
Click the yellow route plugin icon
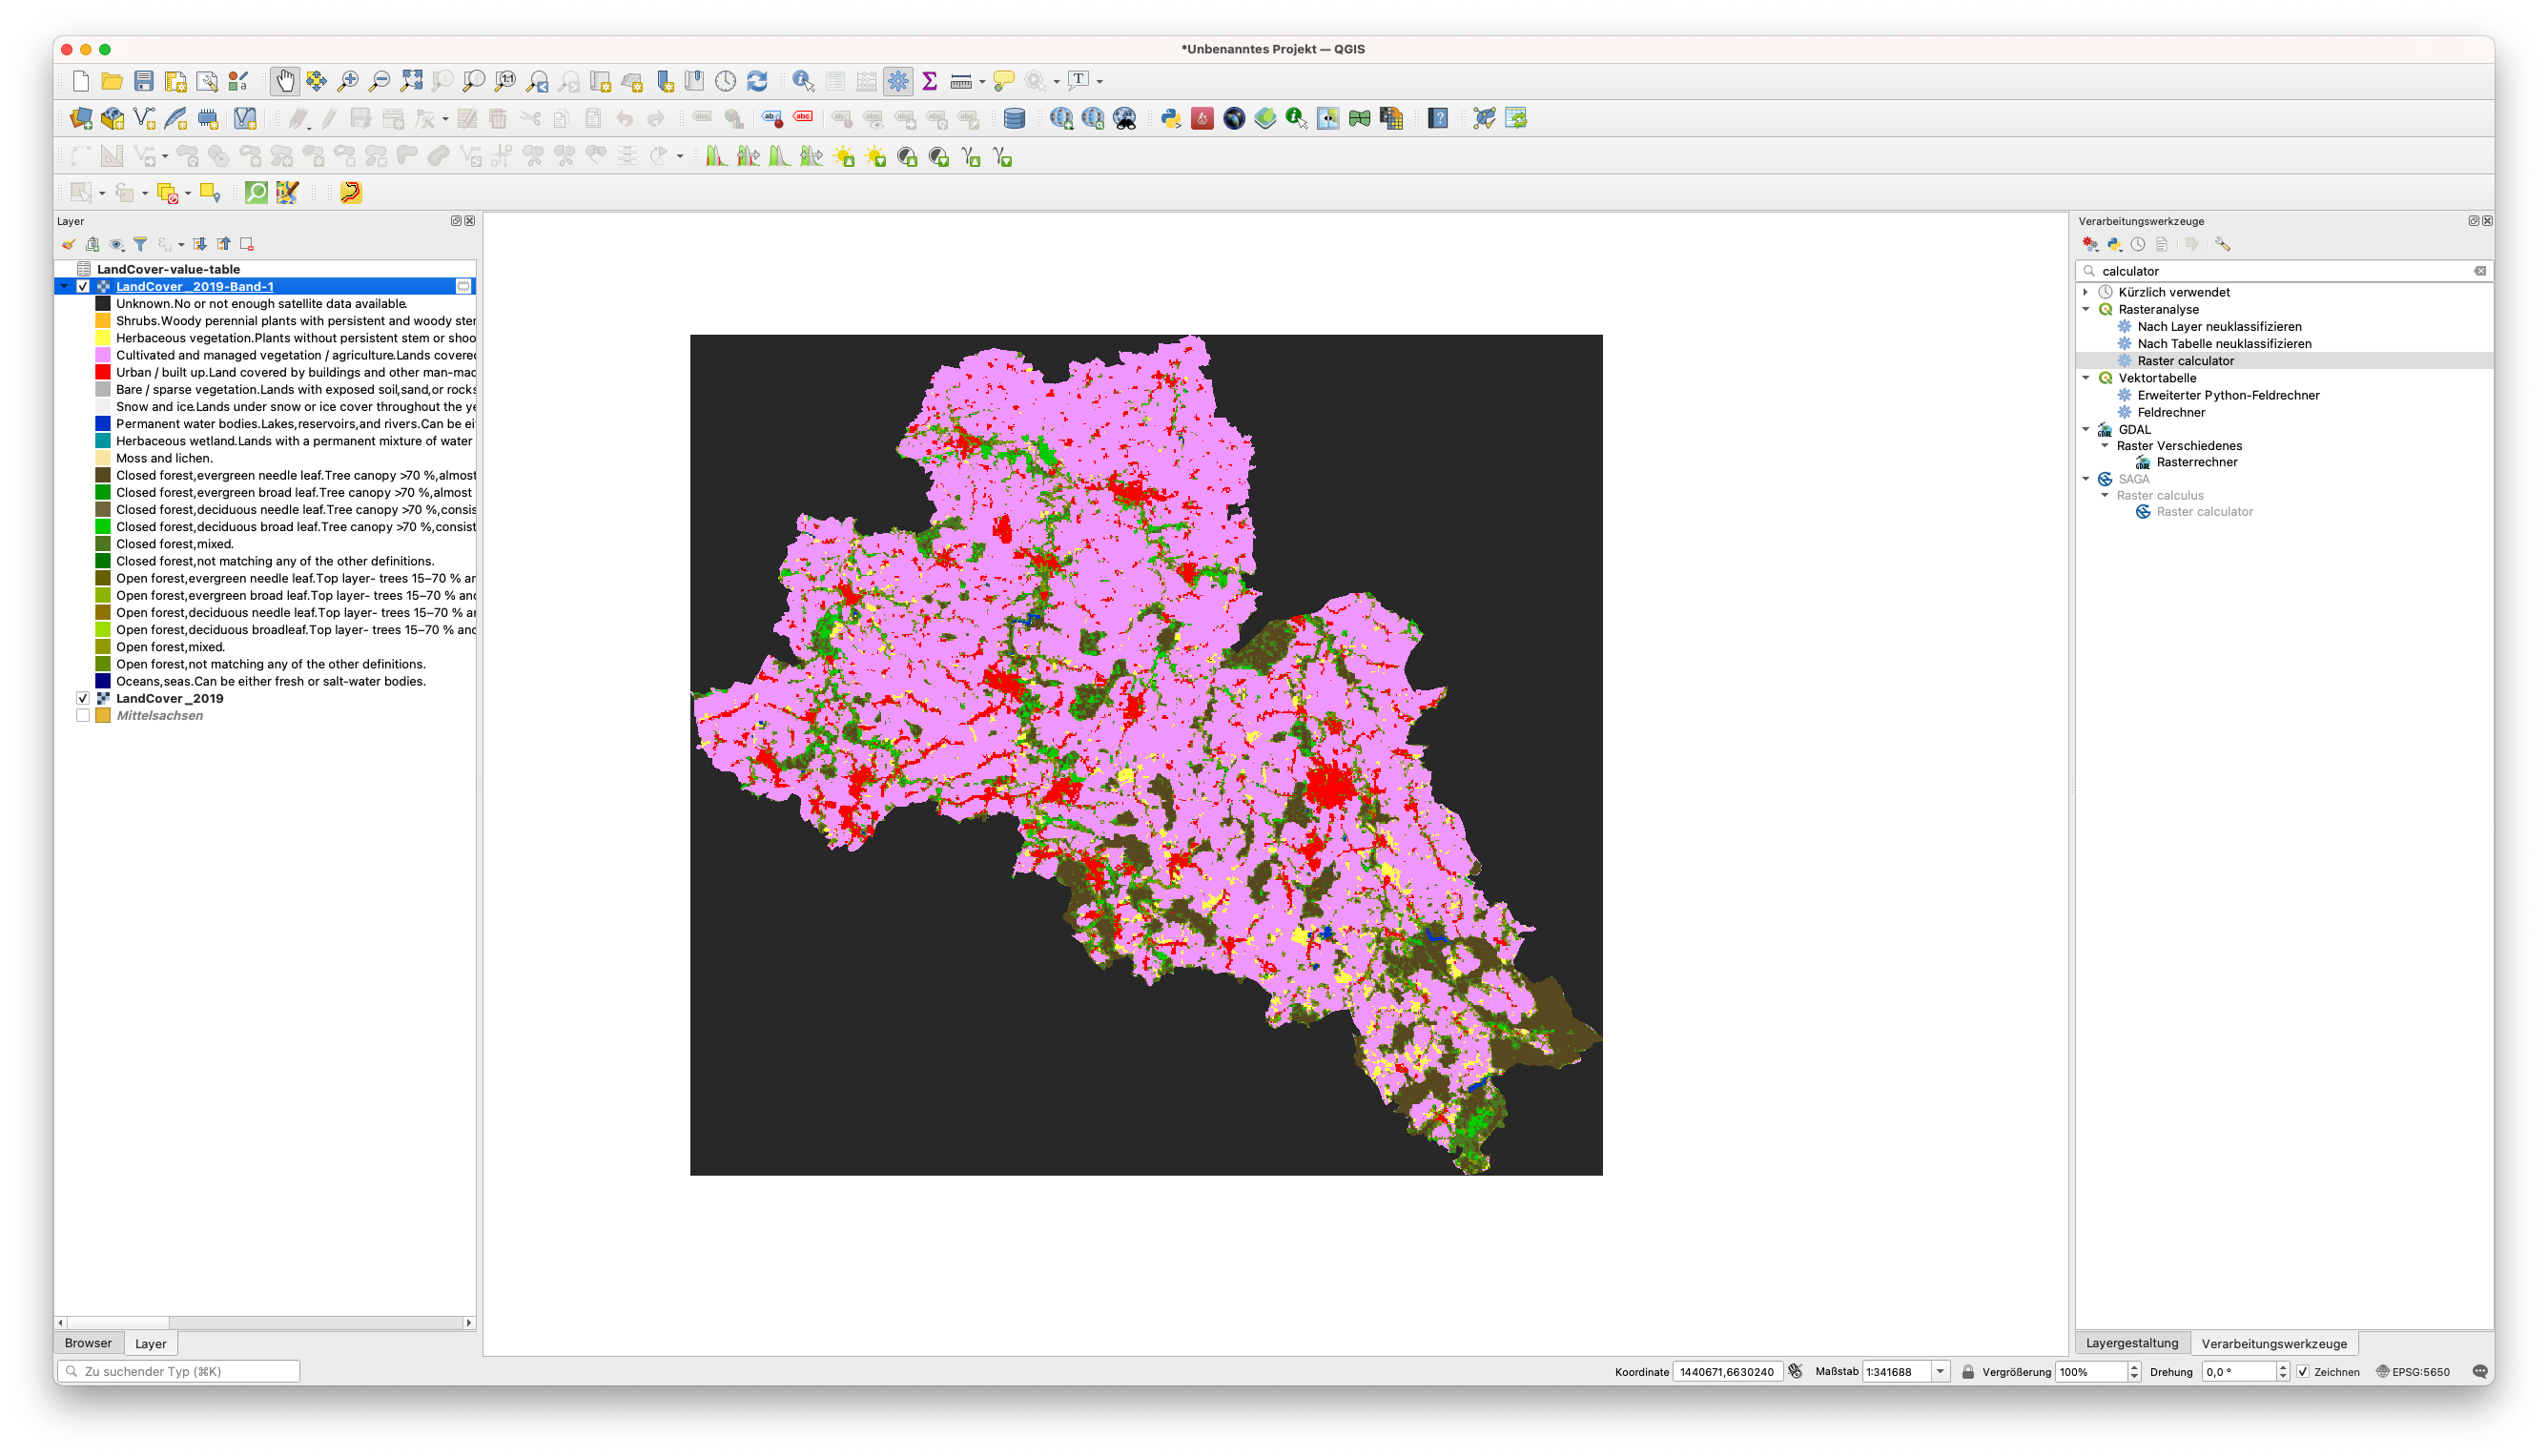click(351, 192)
